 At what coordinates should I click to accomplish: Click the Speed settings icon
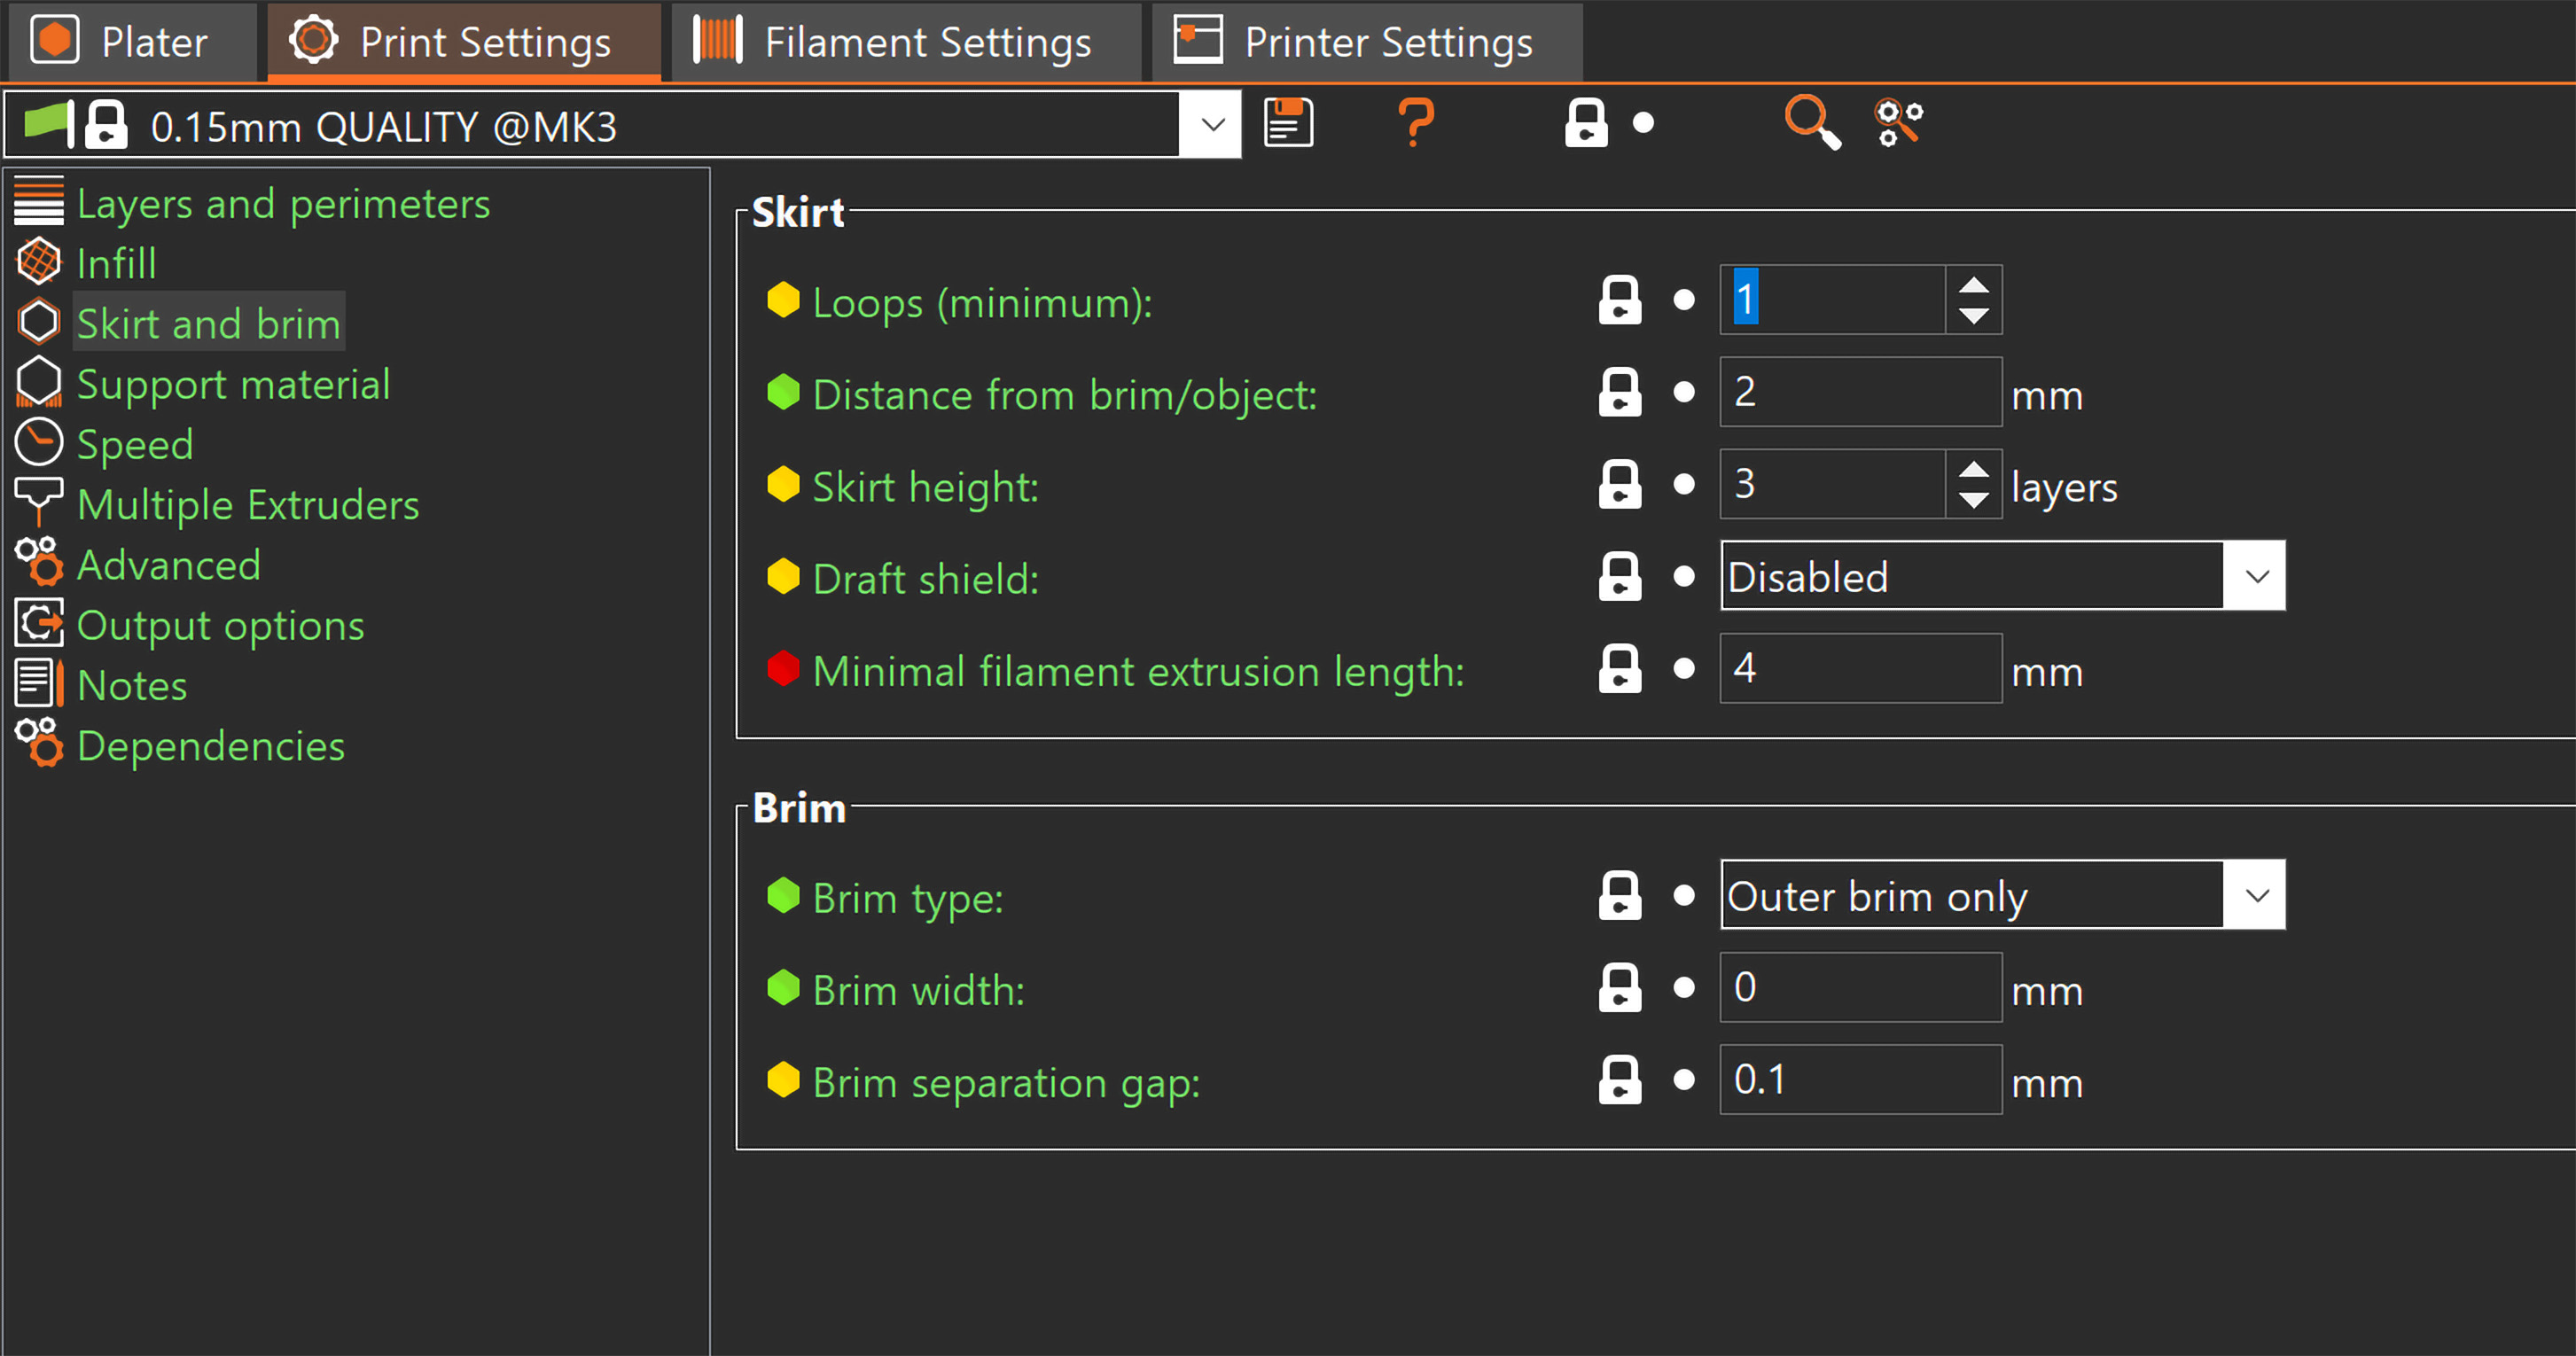point(37,445)
